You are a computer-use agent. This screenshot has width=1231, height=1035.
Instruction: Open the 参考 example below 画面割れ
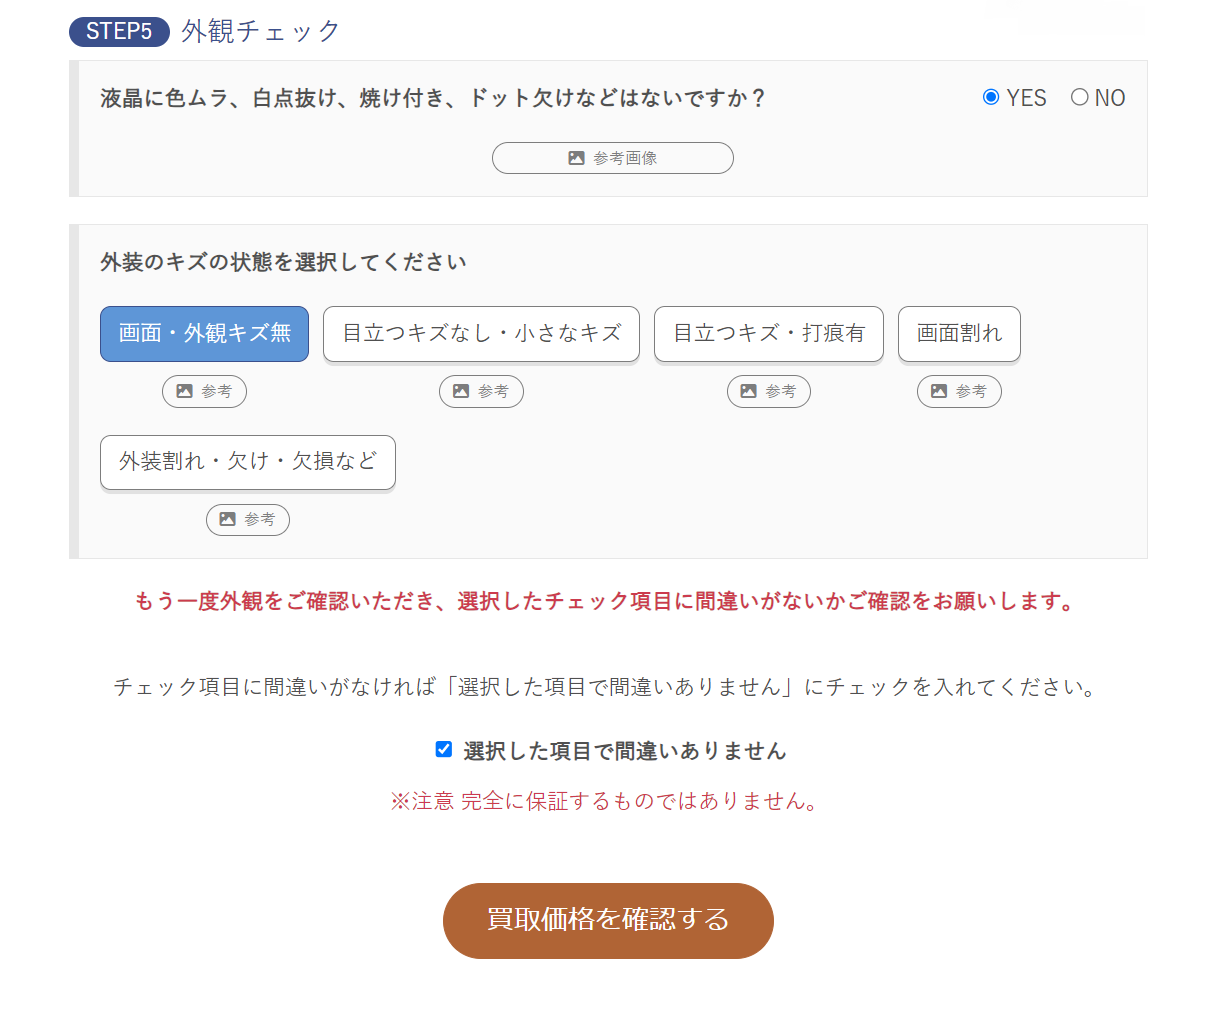[959, 391]
